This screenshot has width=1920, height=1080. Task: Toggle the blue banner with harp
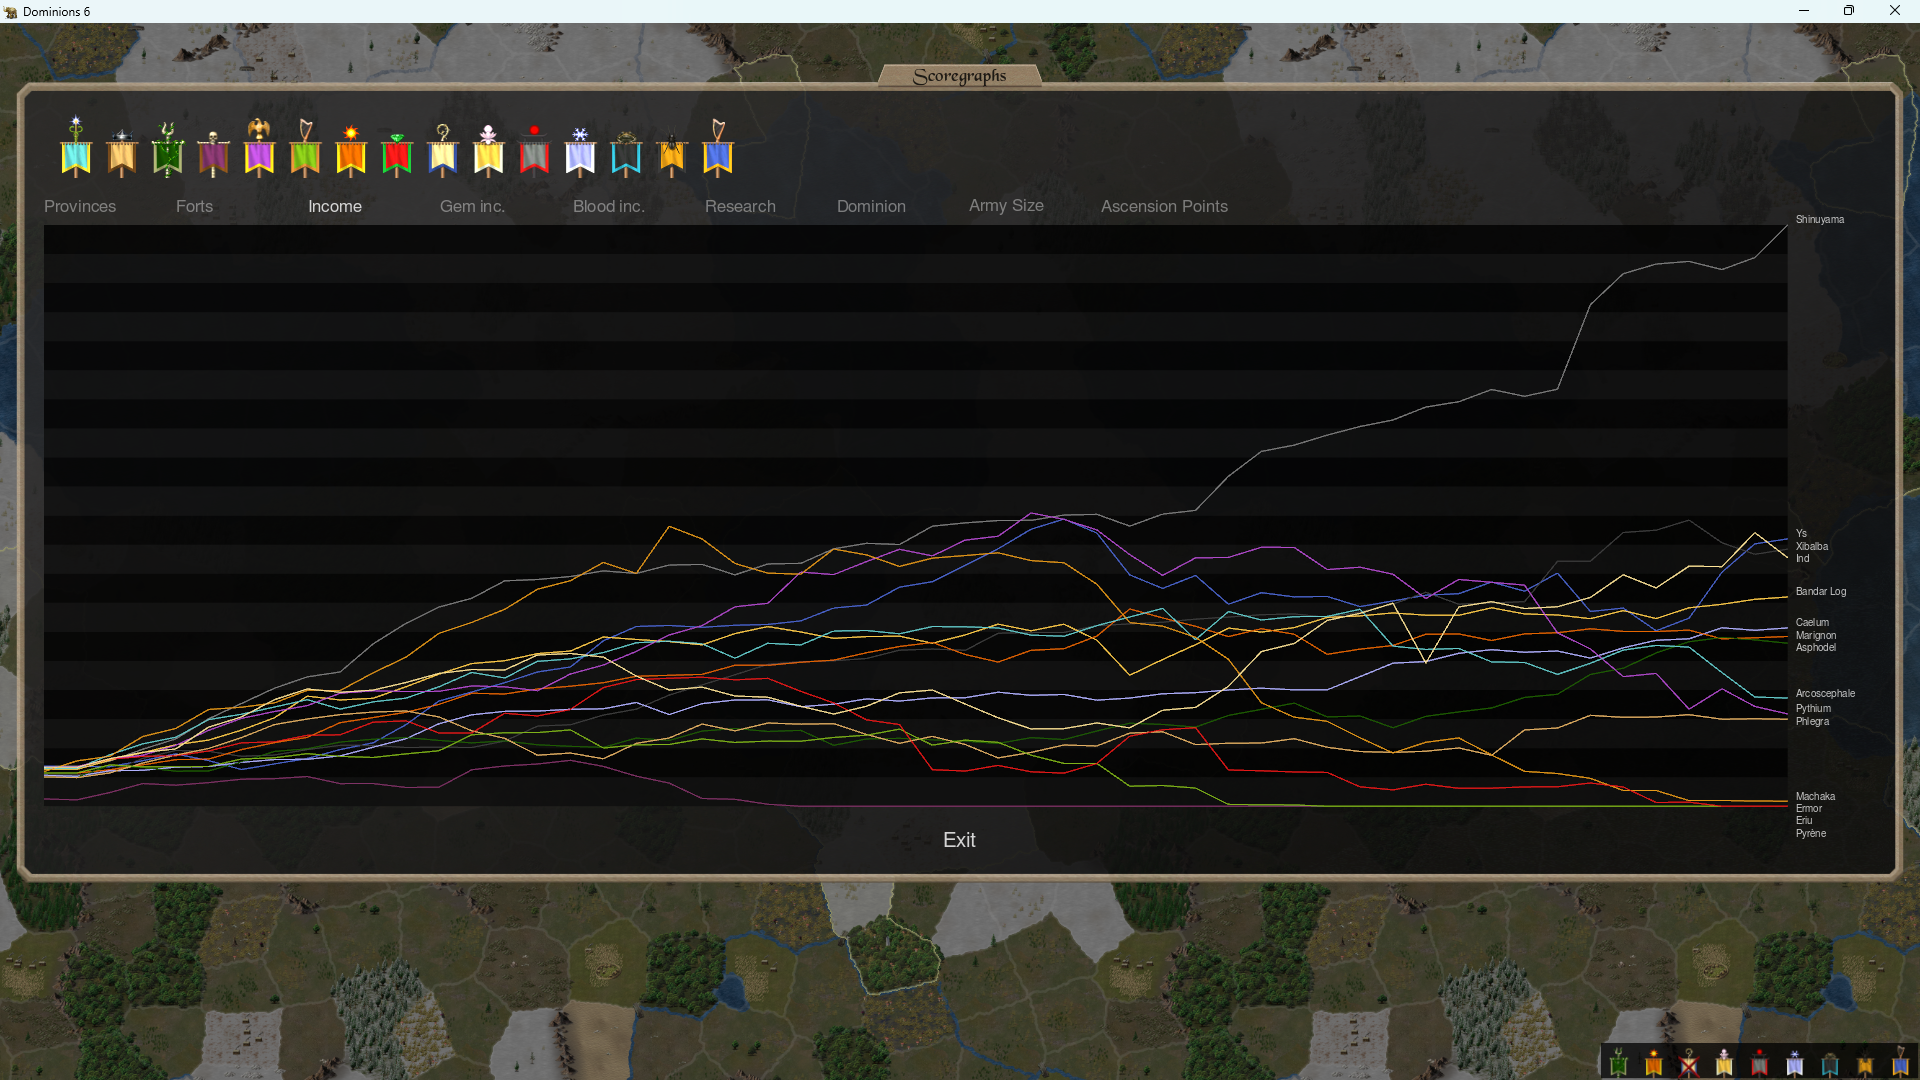718,148
